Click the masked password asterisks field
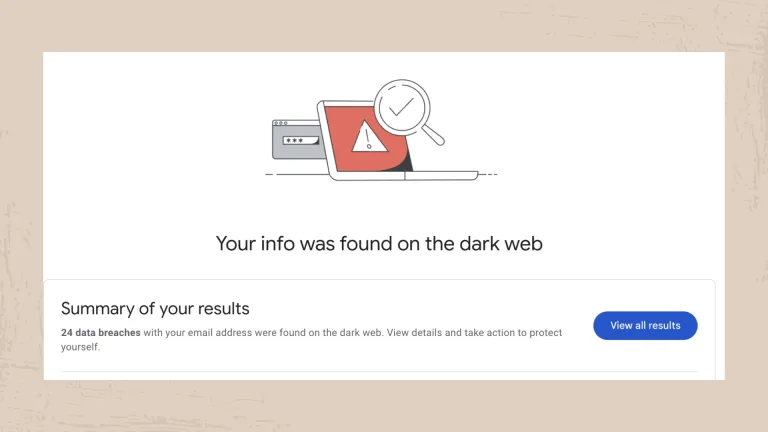The image size is (768, 432). (x=295, y=141)
